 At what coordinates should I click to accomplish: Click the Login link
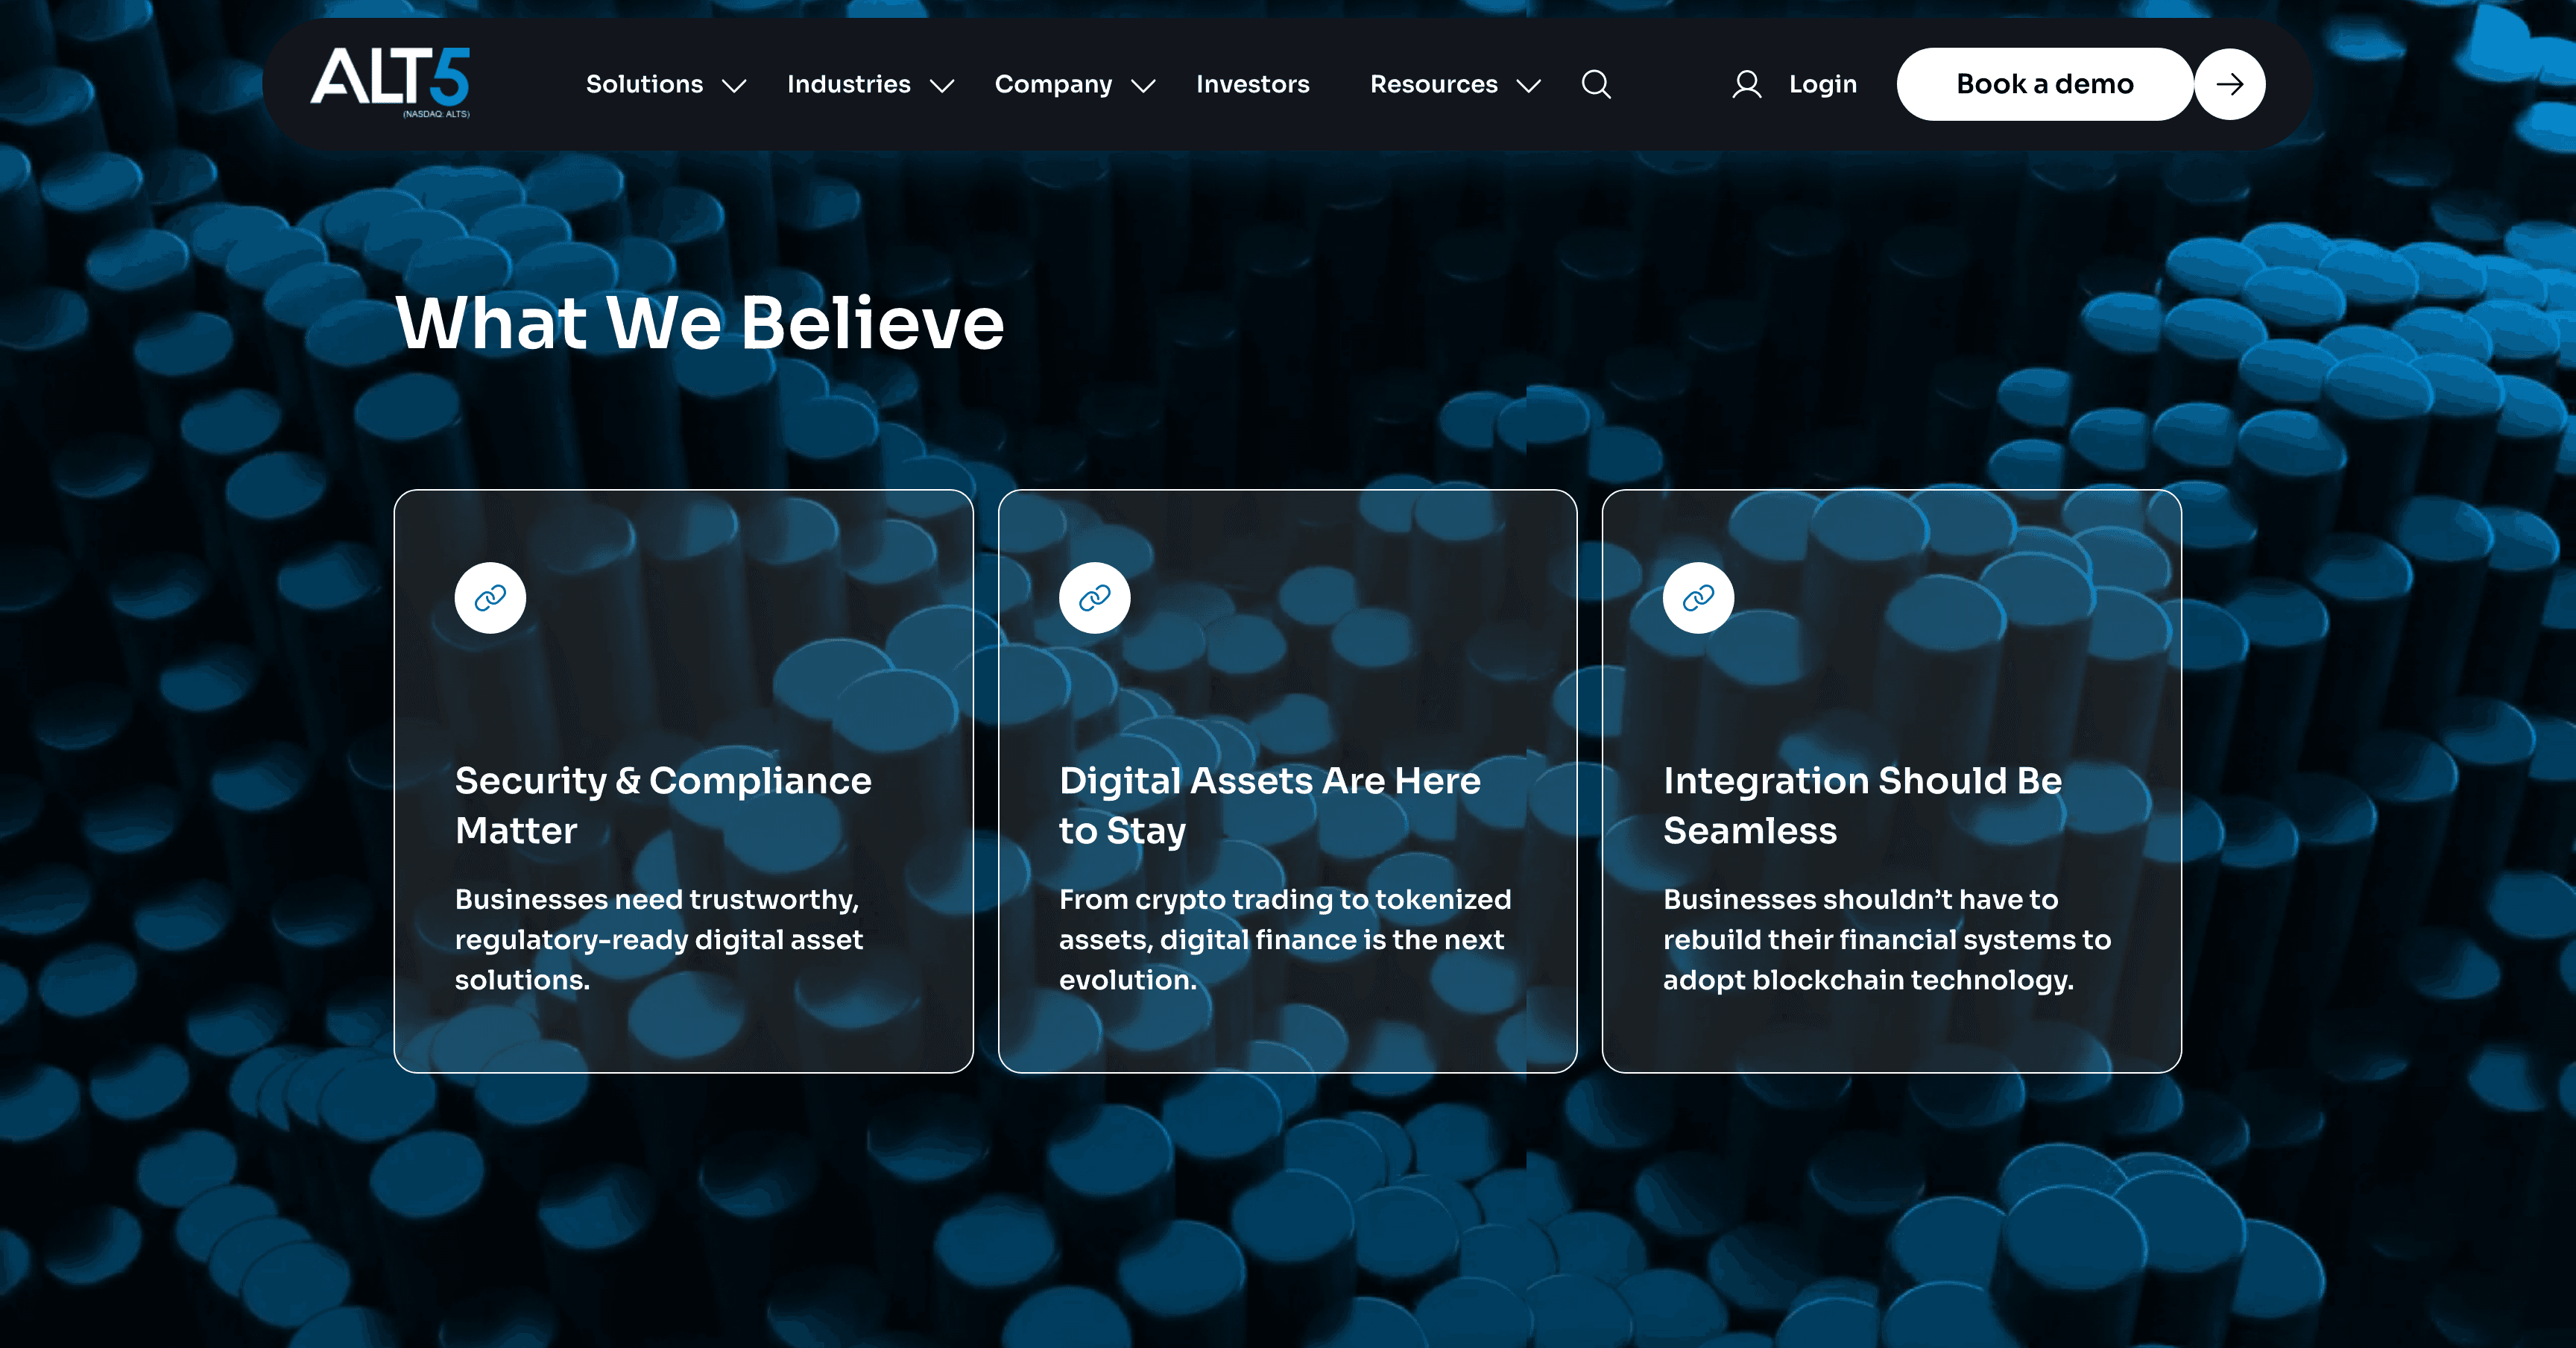(1822, 84)
